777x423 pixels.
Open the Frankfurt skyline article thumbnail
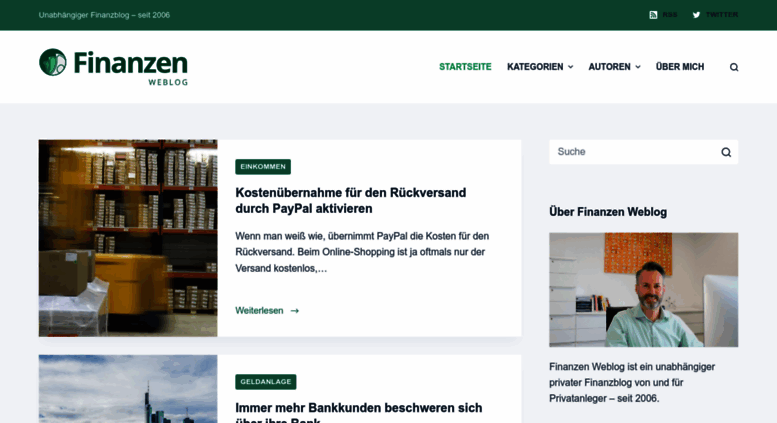click(128, 389)
